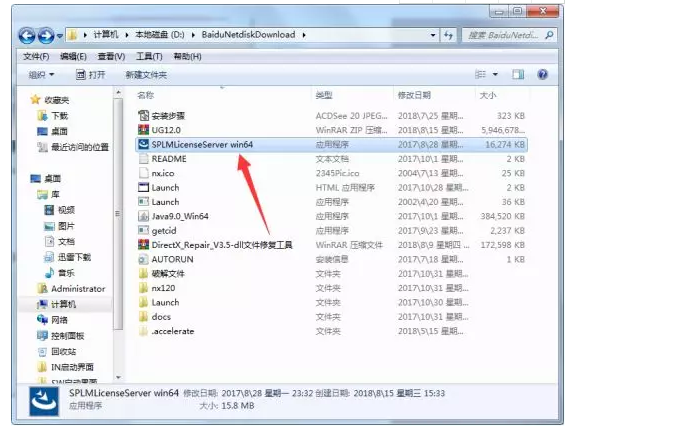
Task: Open 回收站 in navigation pane
Action: point(57,351)
